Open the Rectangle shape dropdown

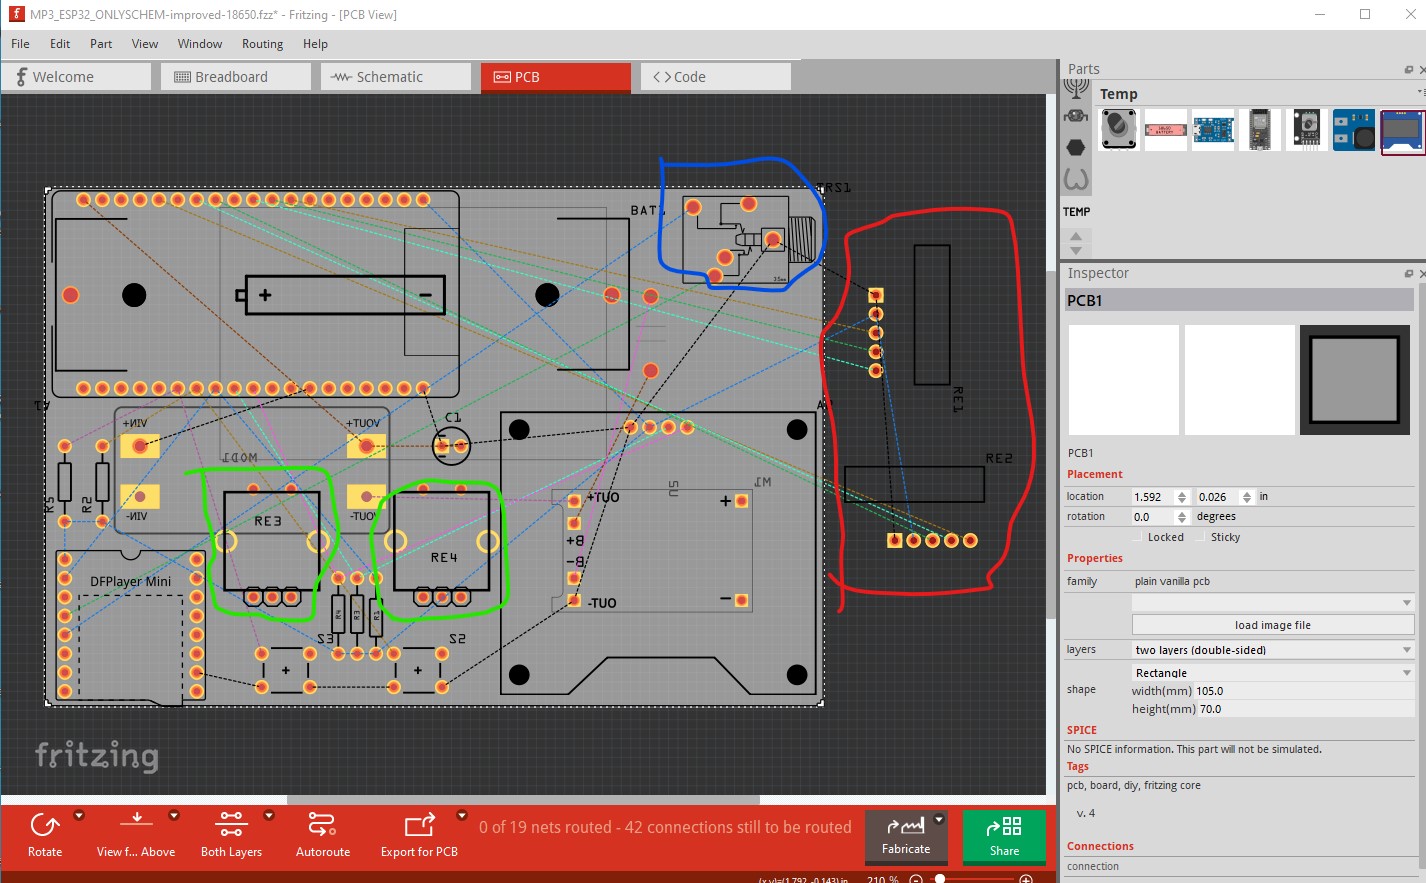tap(1273, 673)
